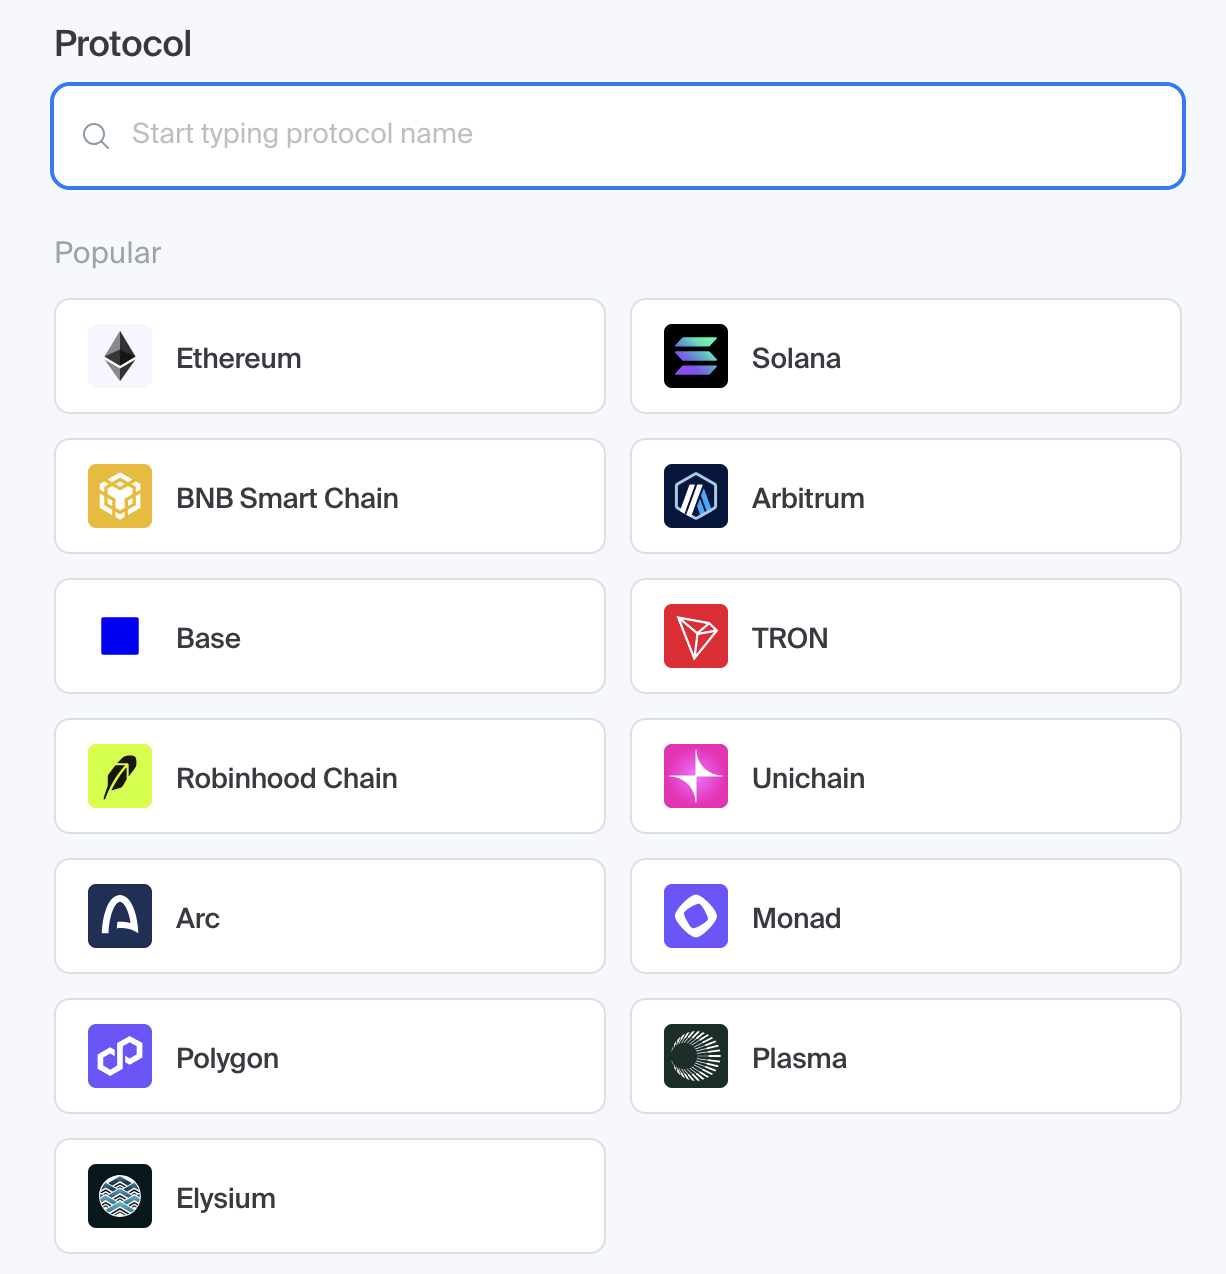Select Robinhood Chain label
This screenshot has width=1226, height=1274.
pos(287,778)
